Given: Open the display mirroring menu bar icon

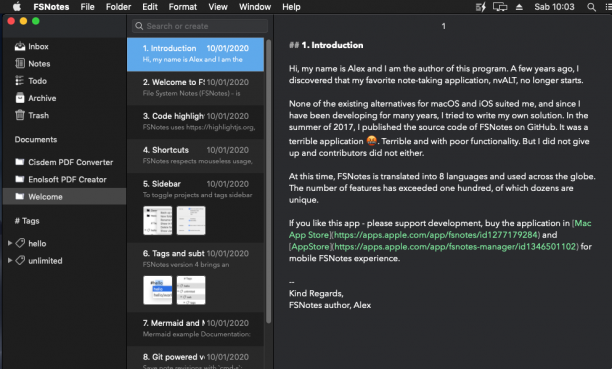Looking at the screenshot, I should 500,7.
